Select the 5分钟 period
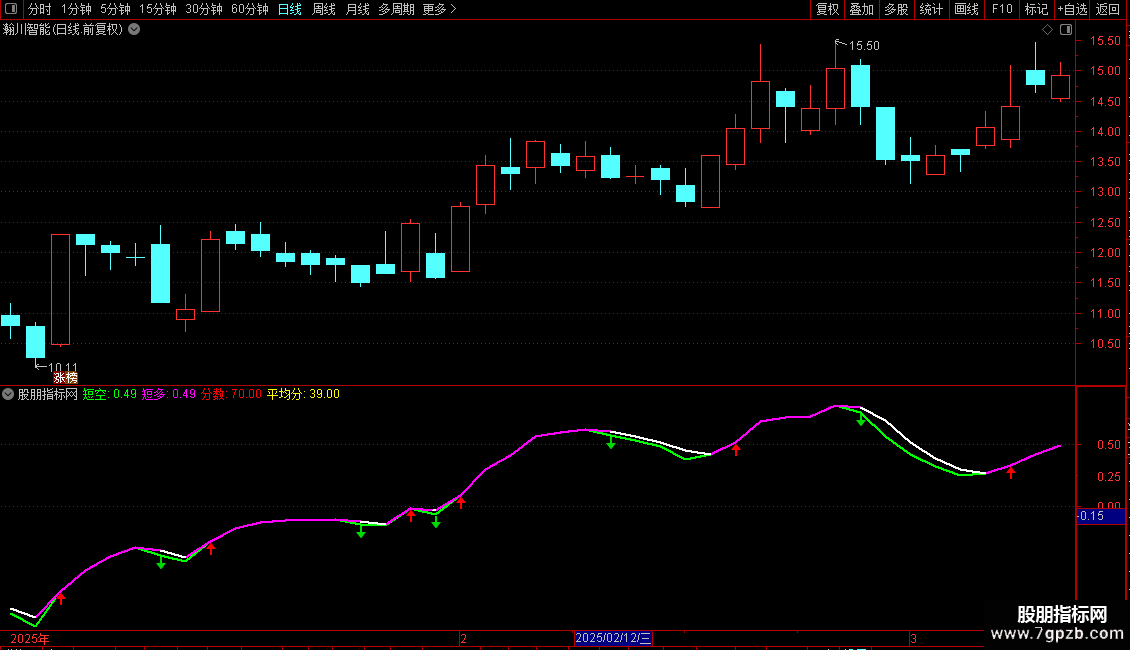Viewport: 1130px width, 650px height. [115, 9]
